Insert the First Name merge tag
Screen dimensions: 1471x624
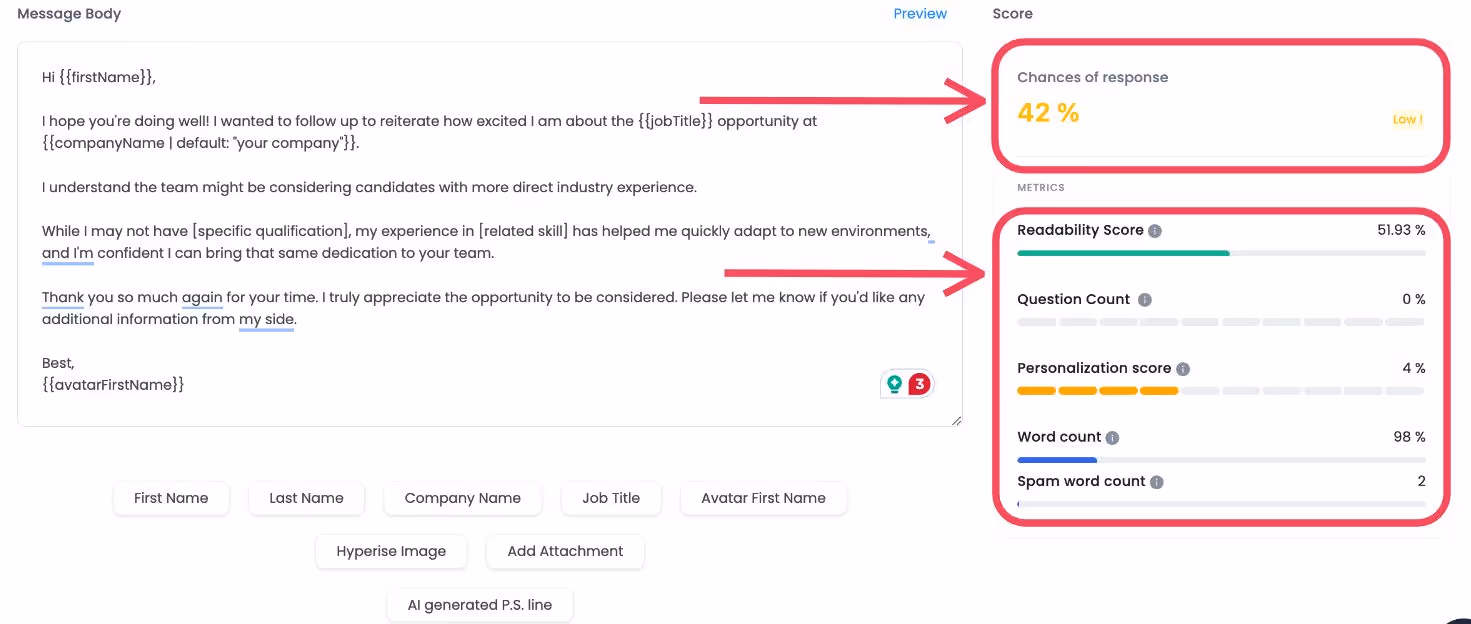171,498
